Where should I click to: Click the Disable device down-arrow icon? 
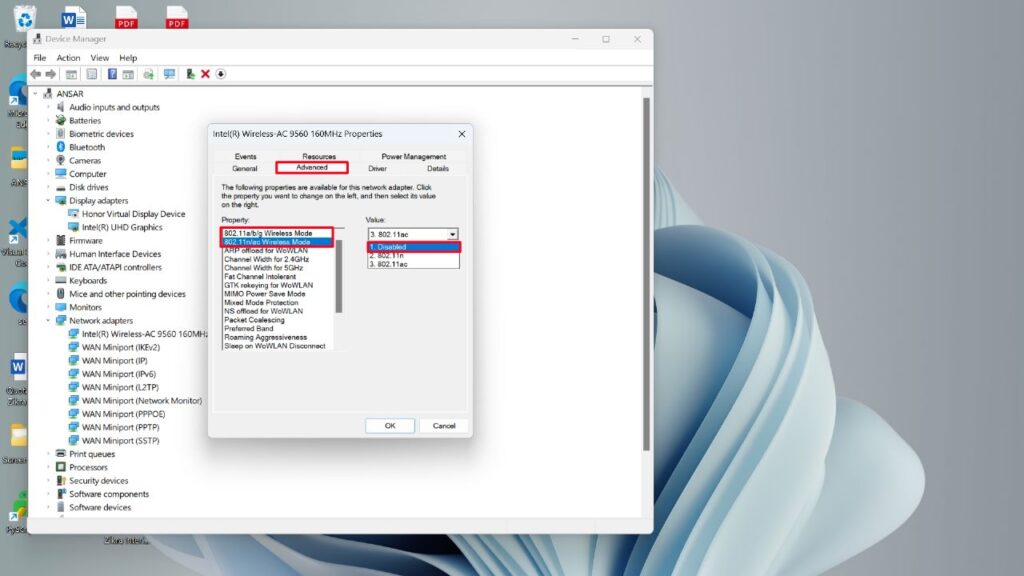pyautogui.click(x=221, y=74)
